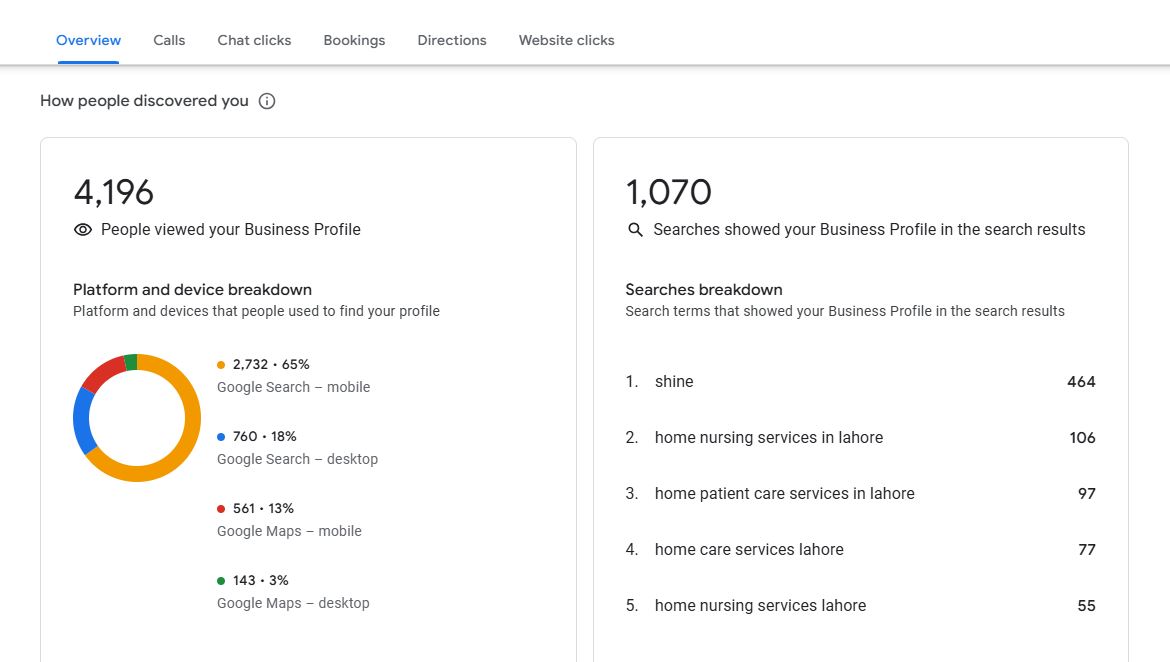Click the blue segment of the donut chart

tap(83, 420)
